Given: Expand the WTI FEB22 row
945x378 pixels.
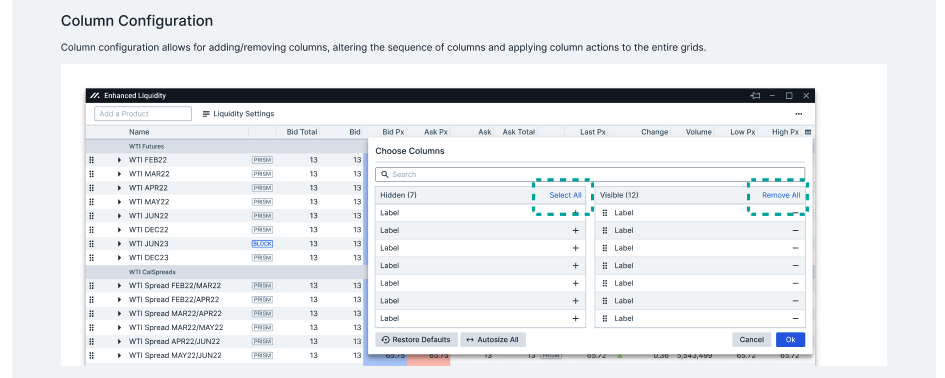Looking at the screenshot, I should tap(119, 160).
